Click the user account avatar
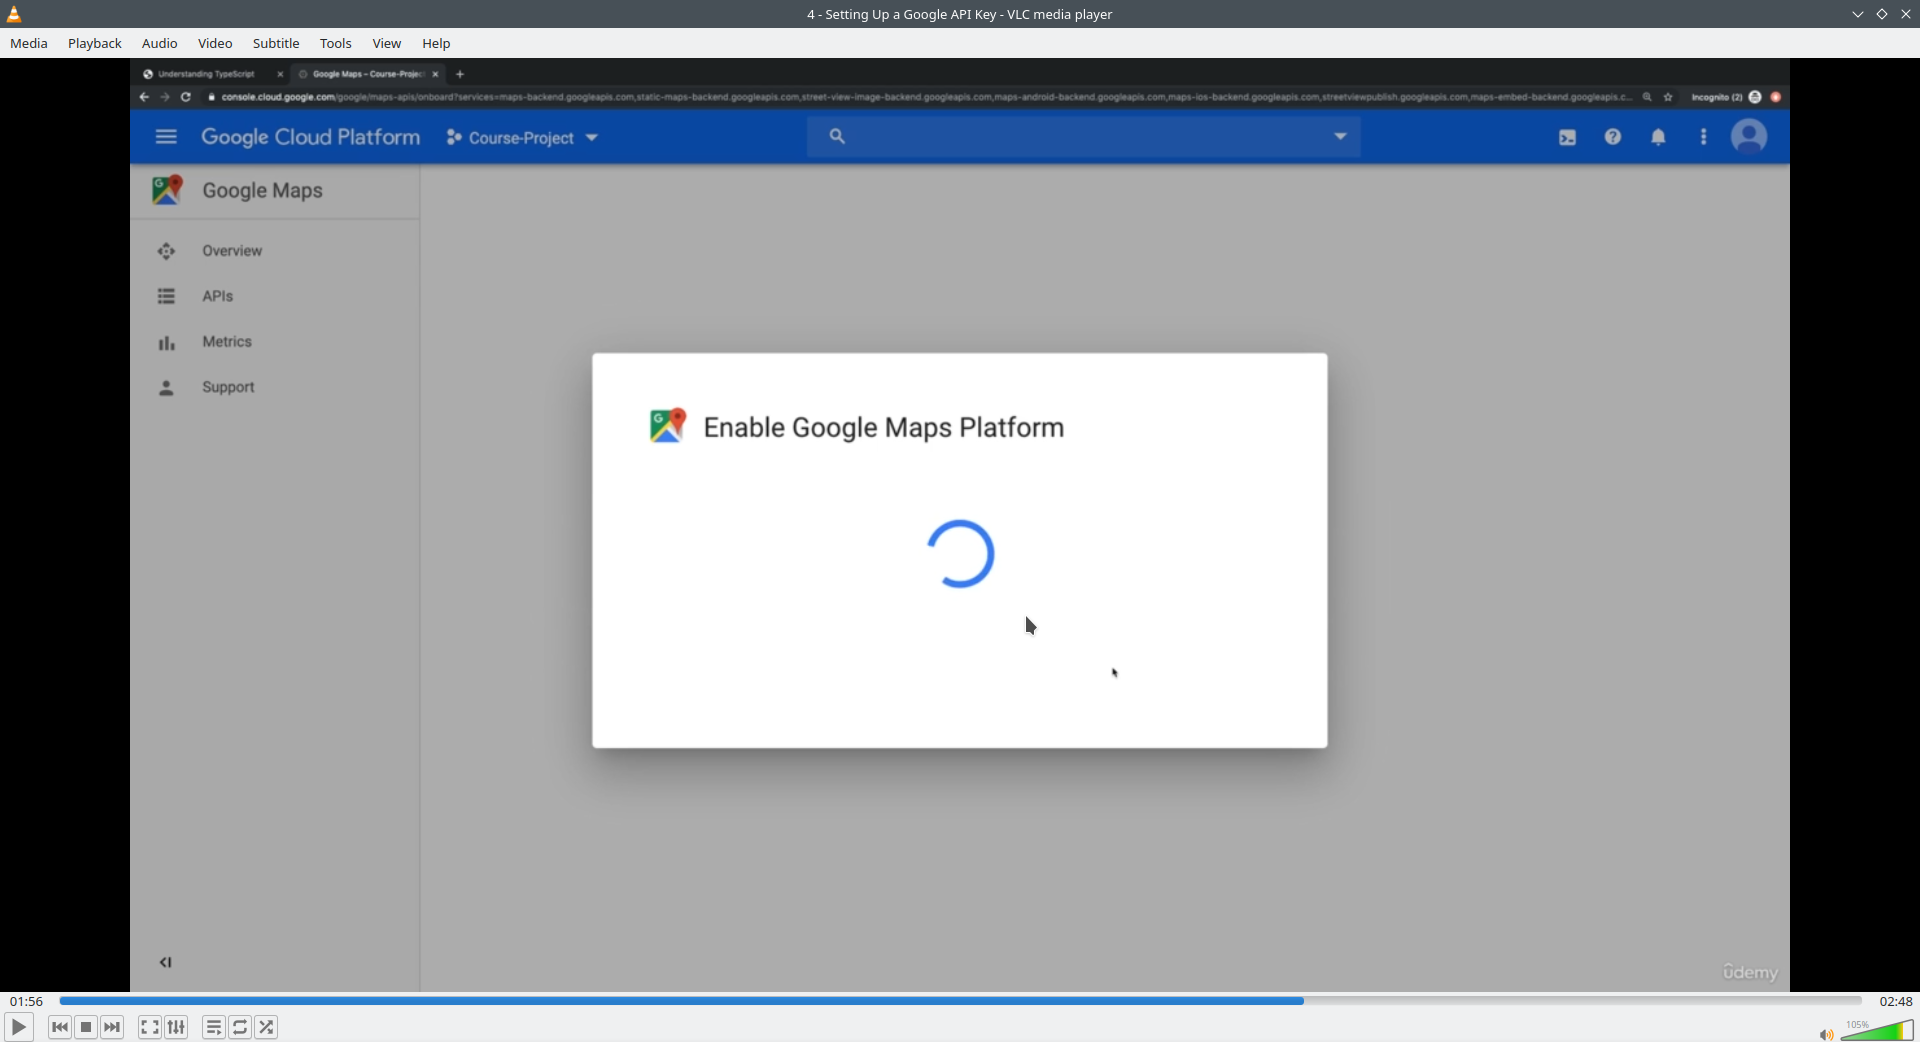Viewport: 1920px width, 1042px height. pos(1749,137)
